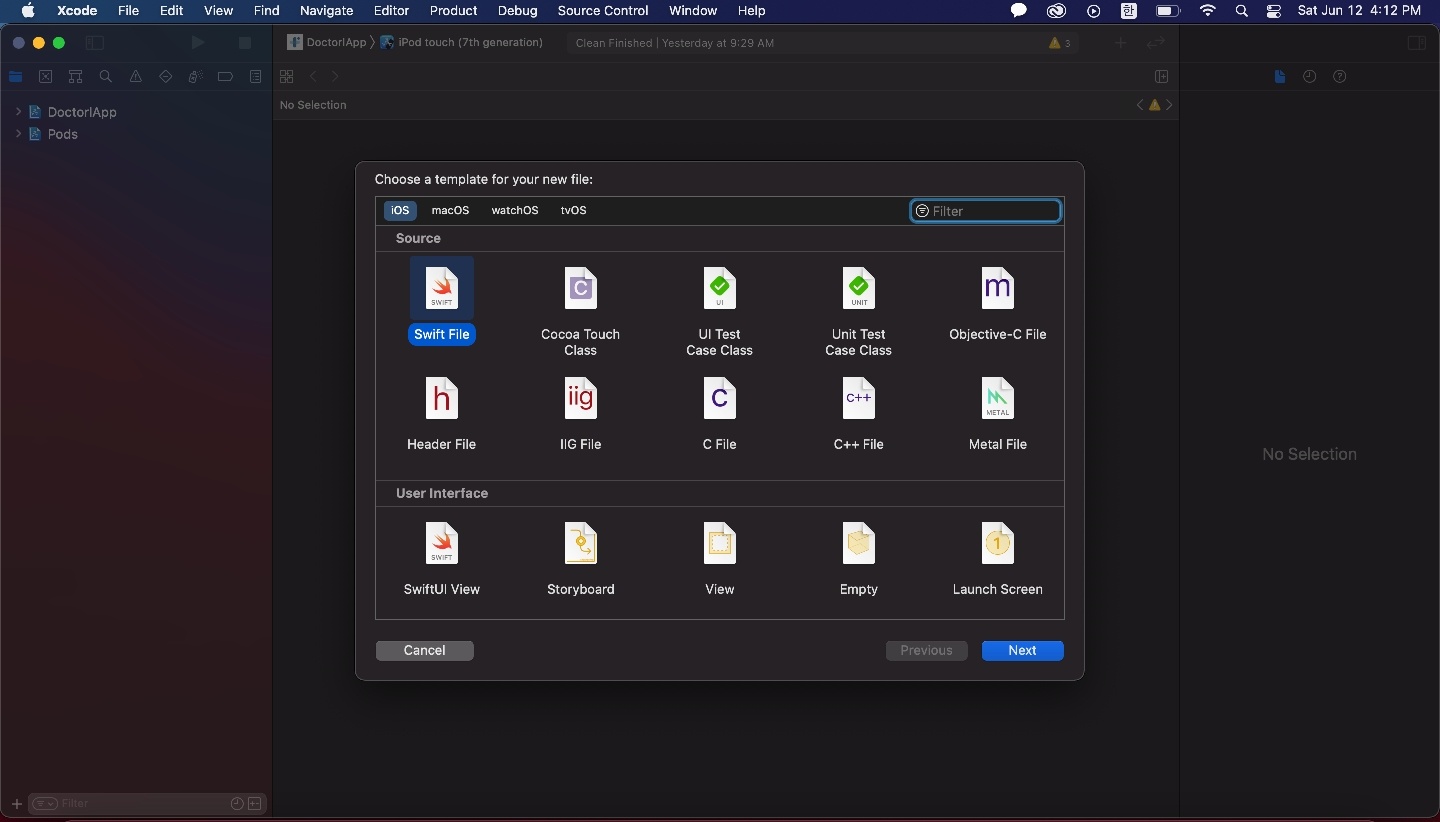This screenshot has width=1440, height=822.
Task: Select the C++ File template
Action: [x=858, y=414]
